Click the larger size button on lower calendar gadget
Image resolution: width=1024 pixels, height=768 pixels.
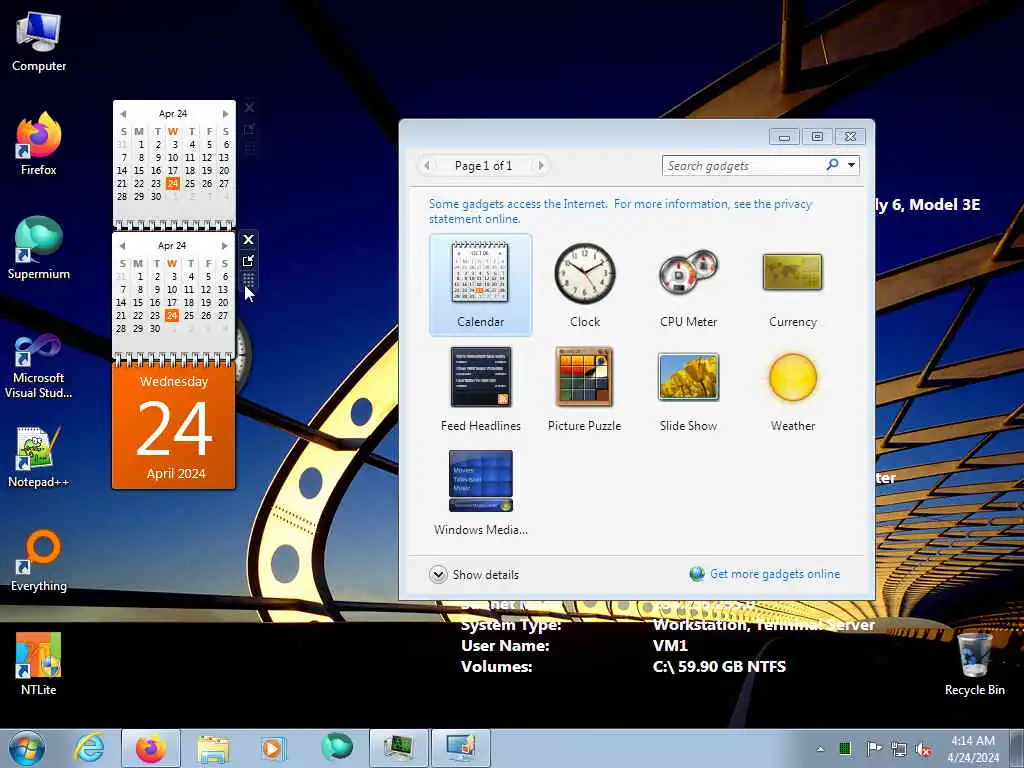click(x=248, y=261)
